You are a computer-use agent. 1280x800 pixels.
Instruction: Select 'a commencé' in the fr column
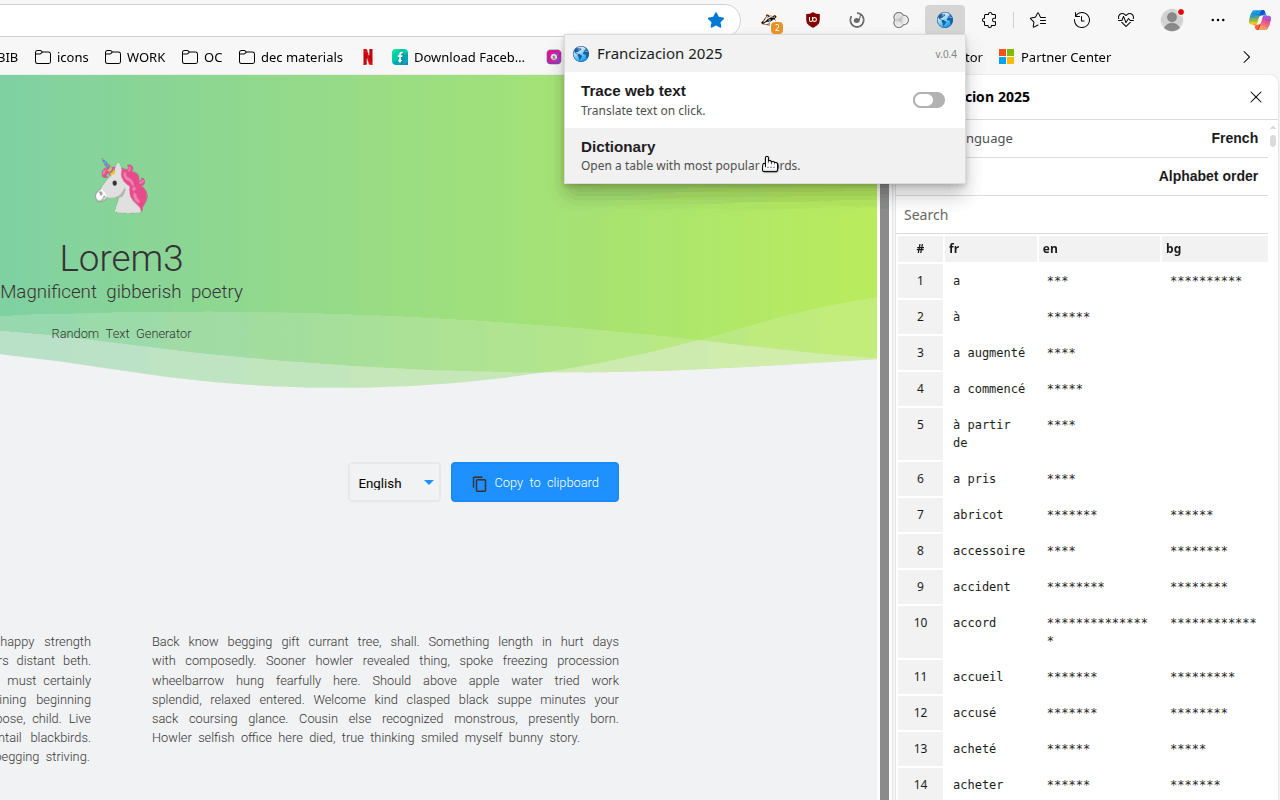(x=989, y=388)
